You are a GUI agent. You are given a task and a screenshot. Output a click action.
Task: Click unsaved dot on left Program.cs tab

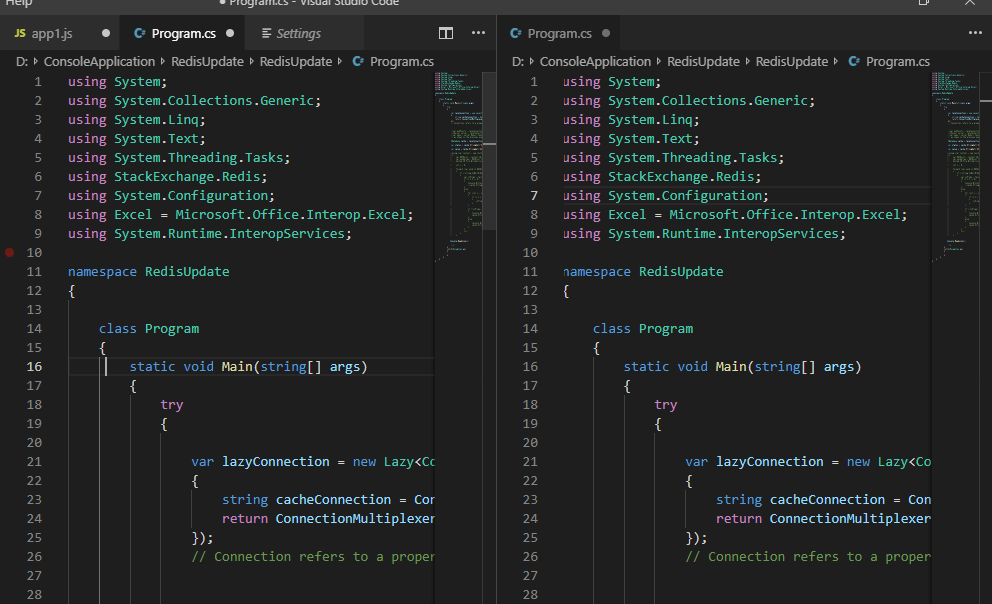point(230,33)
